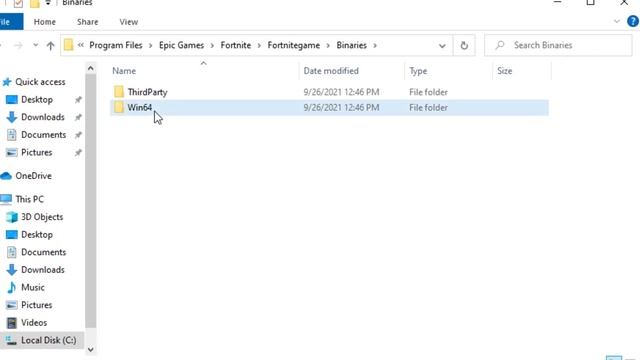Expand chevron after Fortnitegame breadcrumb

(x=328, y=45)
